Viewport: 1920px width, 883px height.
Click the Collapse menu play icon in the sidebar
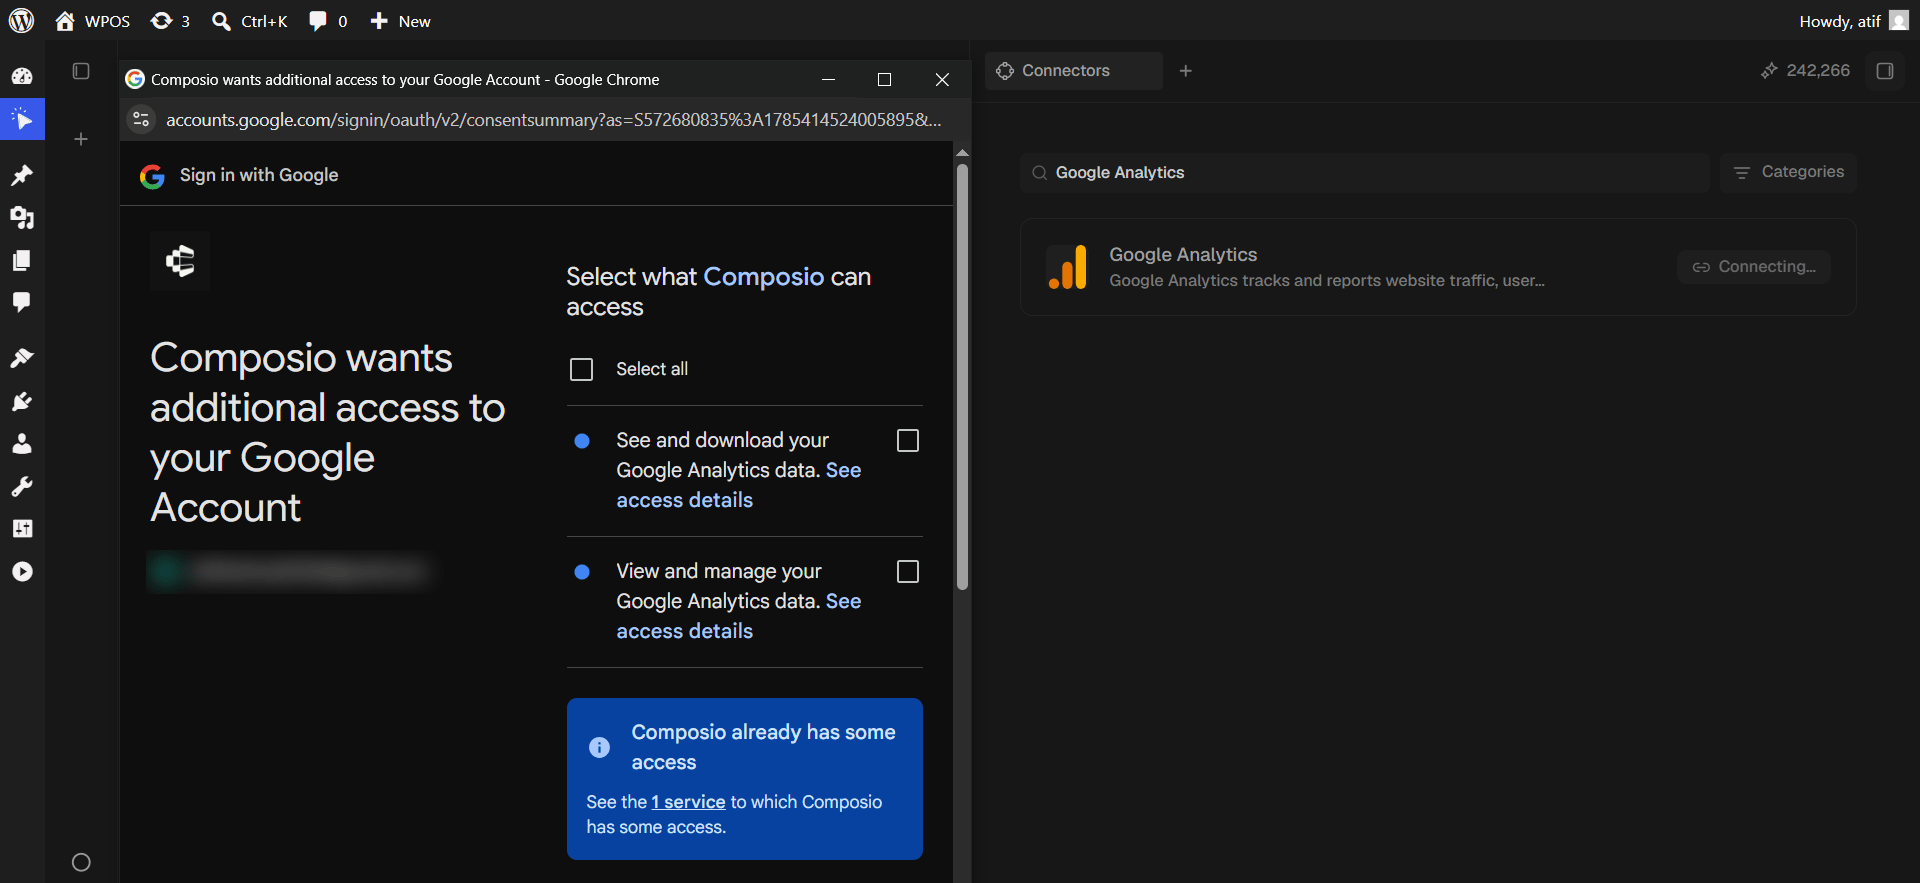22,571
